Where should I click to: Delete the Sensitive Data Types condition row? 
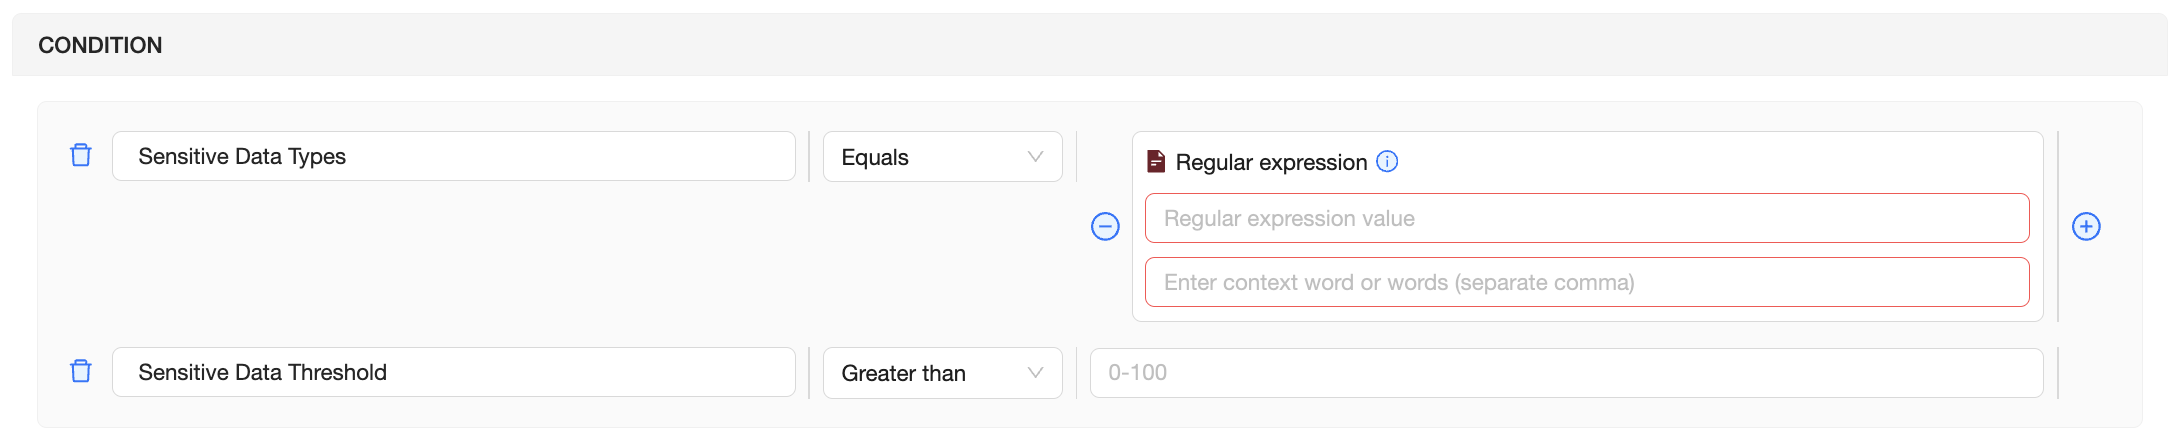(81, 156)
